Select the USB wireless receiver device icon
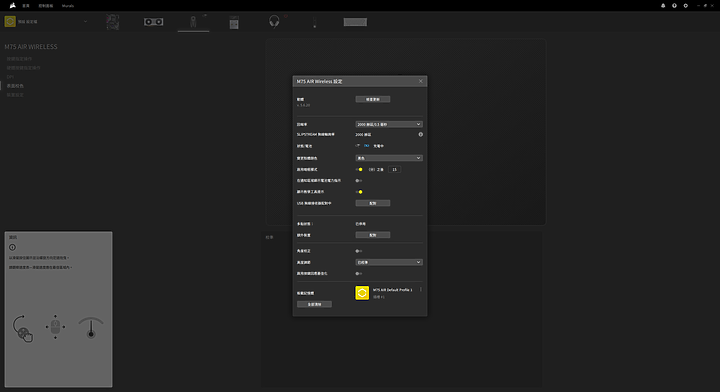The width and height of the screenshot is (720, 392). pos(234,22)
